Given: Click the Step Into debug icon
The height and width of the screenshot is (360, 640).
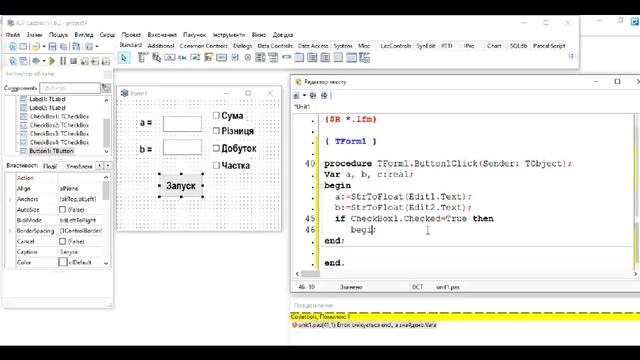Looking at the screenshot, I should point(84,61).
